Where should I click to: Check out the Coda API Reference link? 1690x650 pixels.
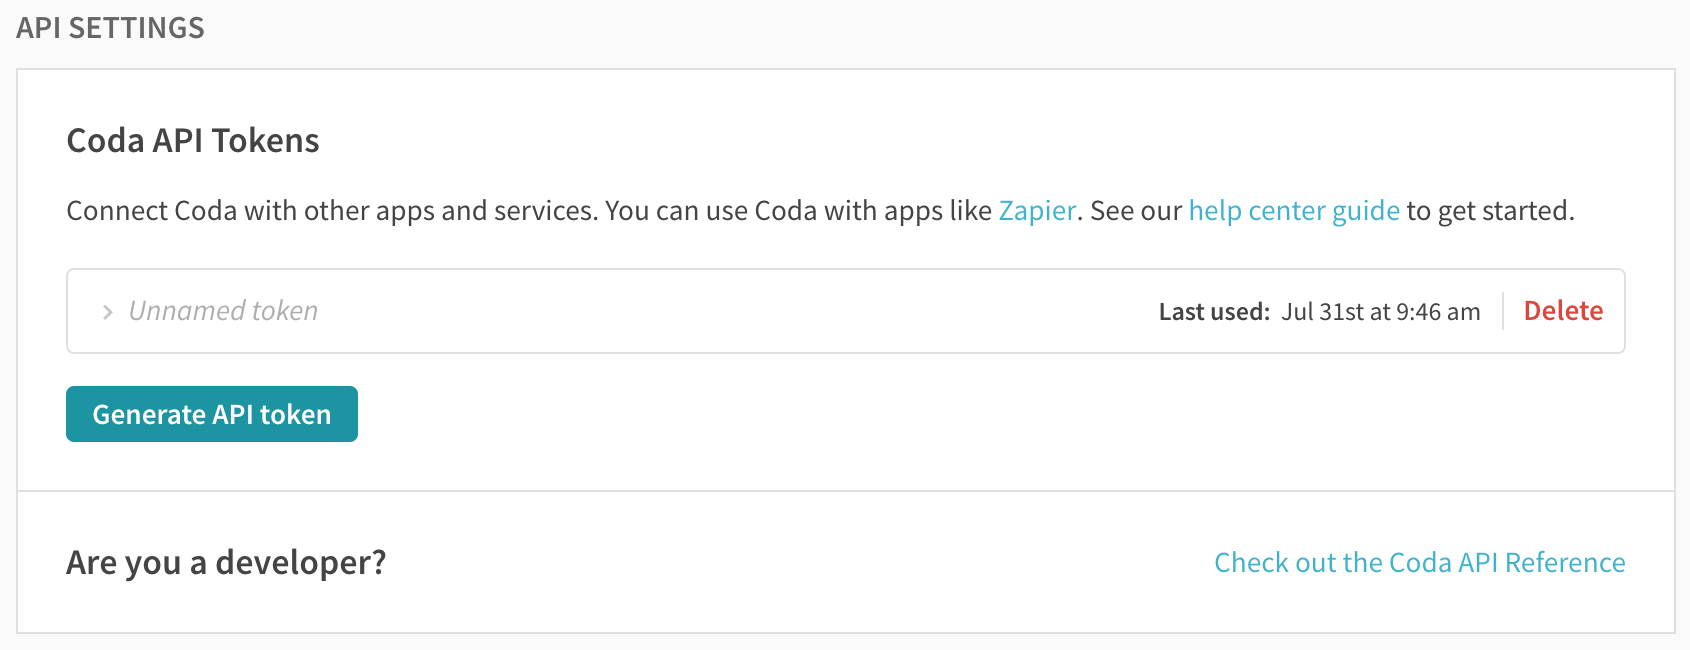[x=1419, y=563]
